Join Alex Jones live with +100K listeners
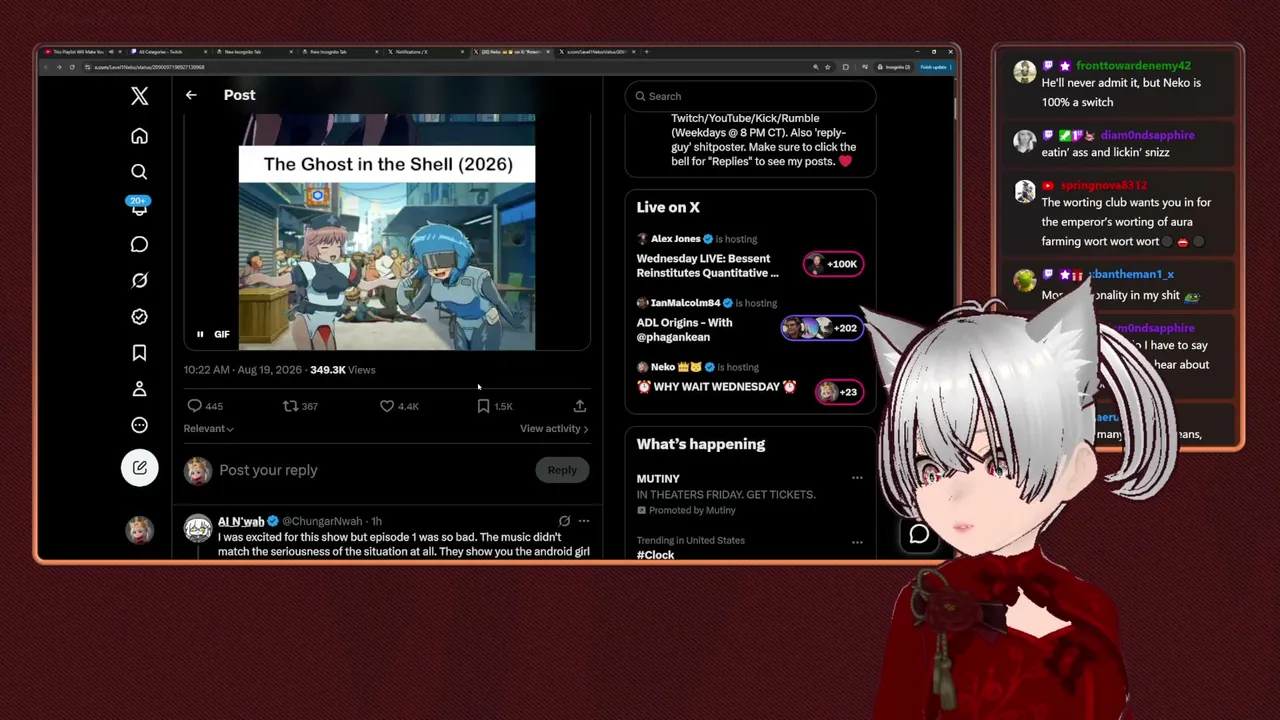Screen dimensions: 1280x720 (833, 264)
